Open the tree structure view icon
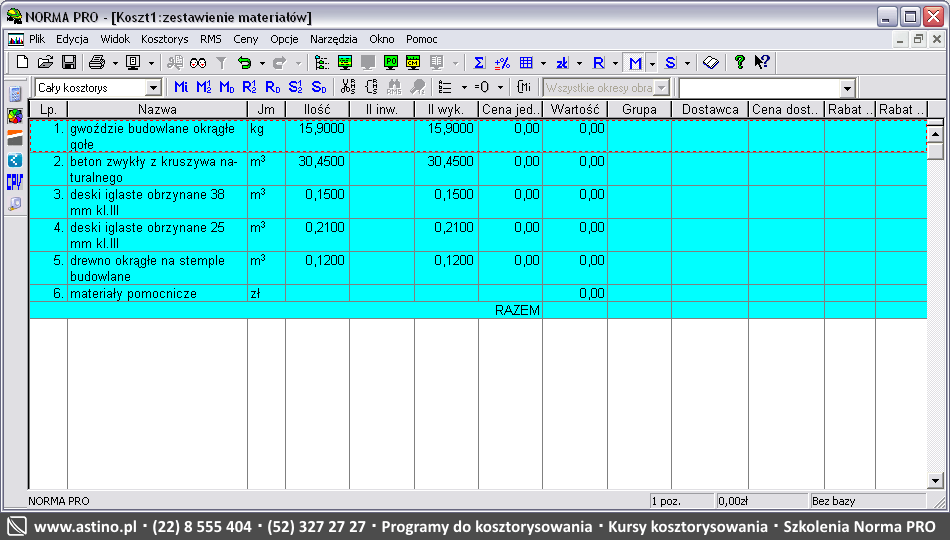The height and width of the screenshot is (540, 950). [x=322, y=62]
